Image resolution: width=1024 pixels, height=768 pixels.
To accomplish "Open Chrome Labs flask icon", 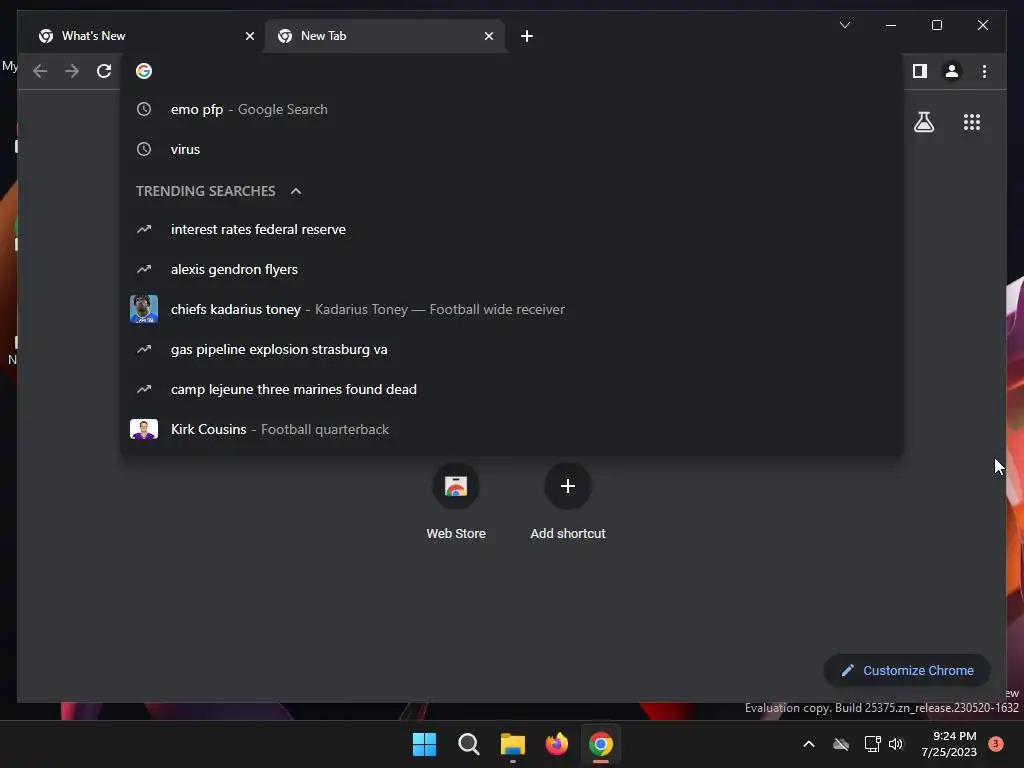I will pos(923,122).
